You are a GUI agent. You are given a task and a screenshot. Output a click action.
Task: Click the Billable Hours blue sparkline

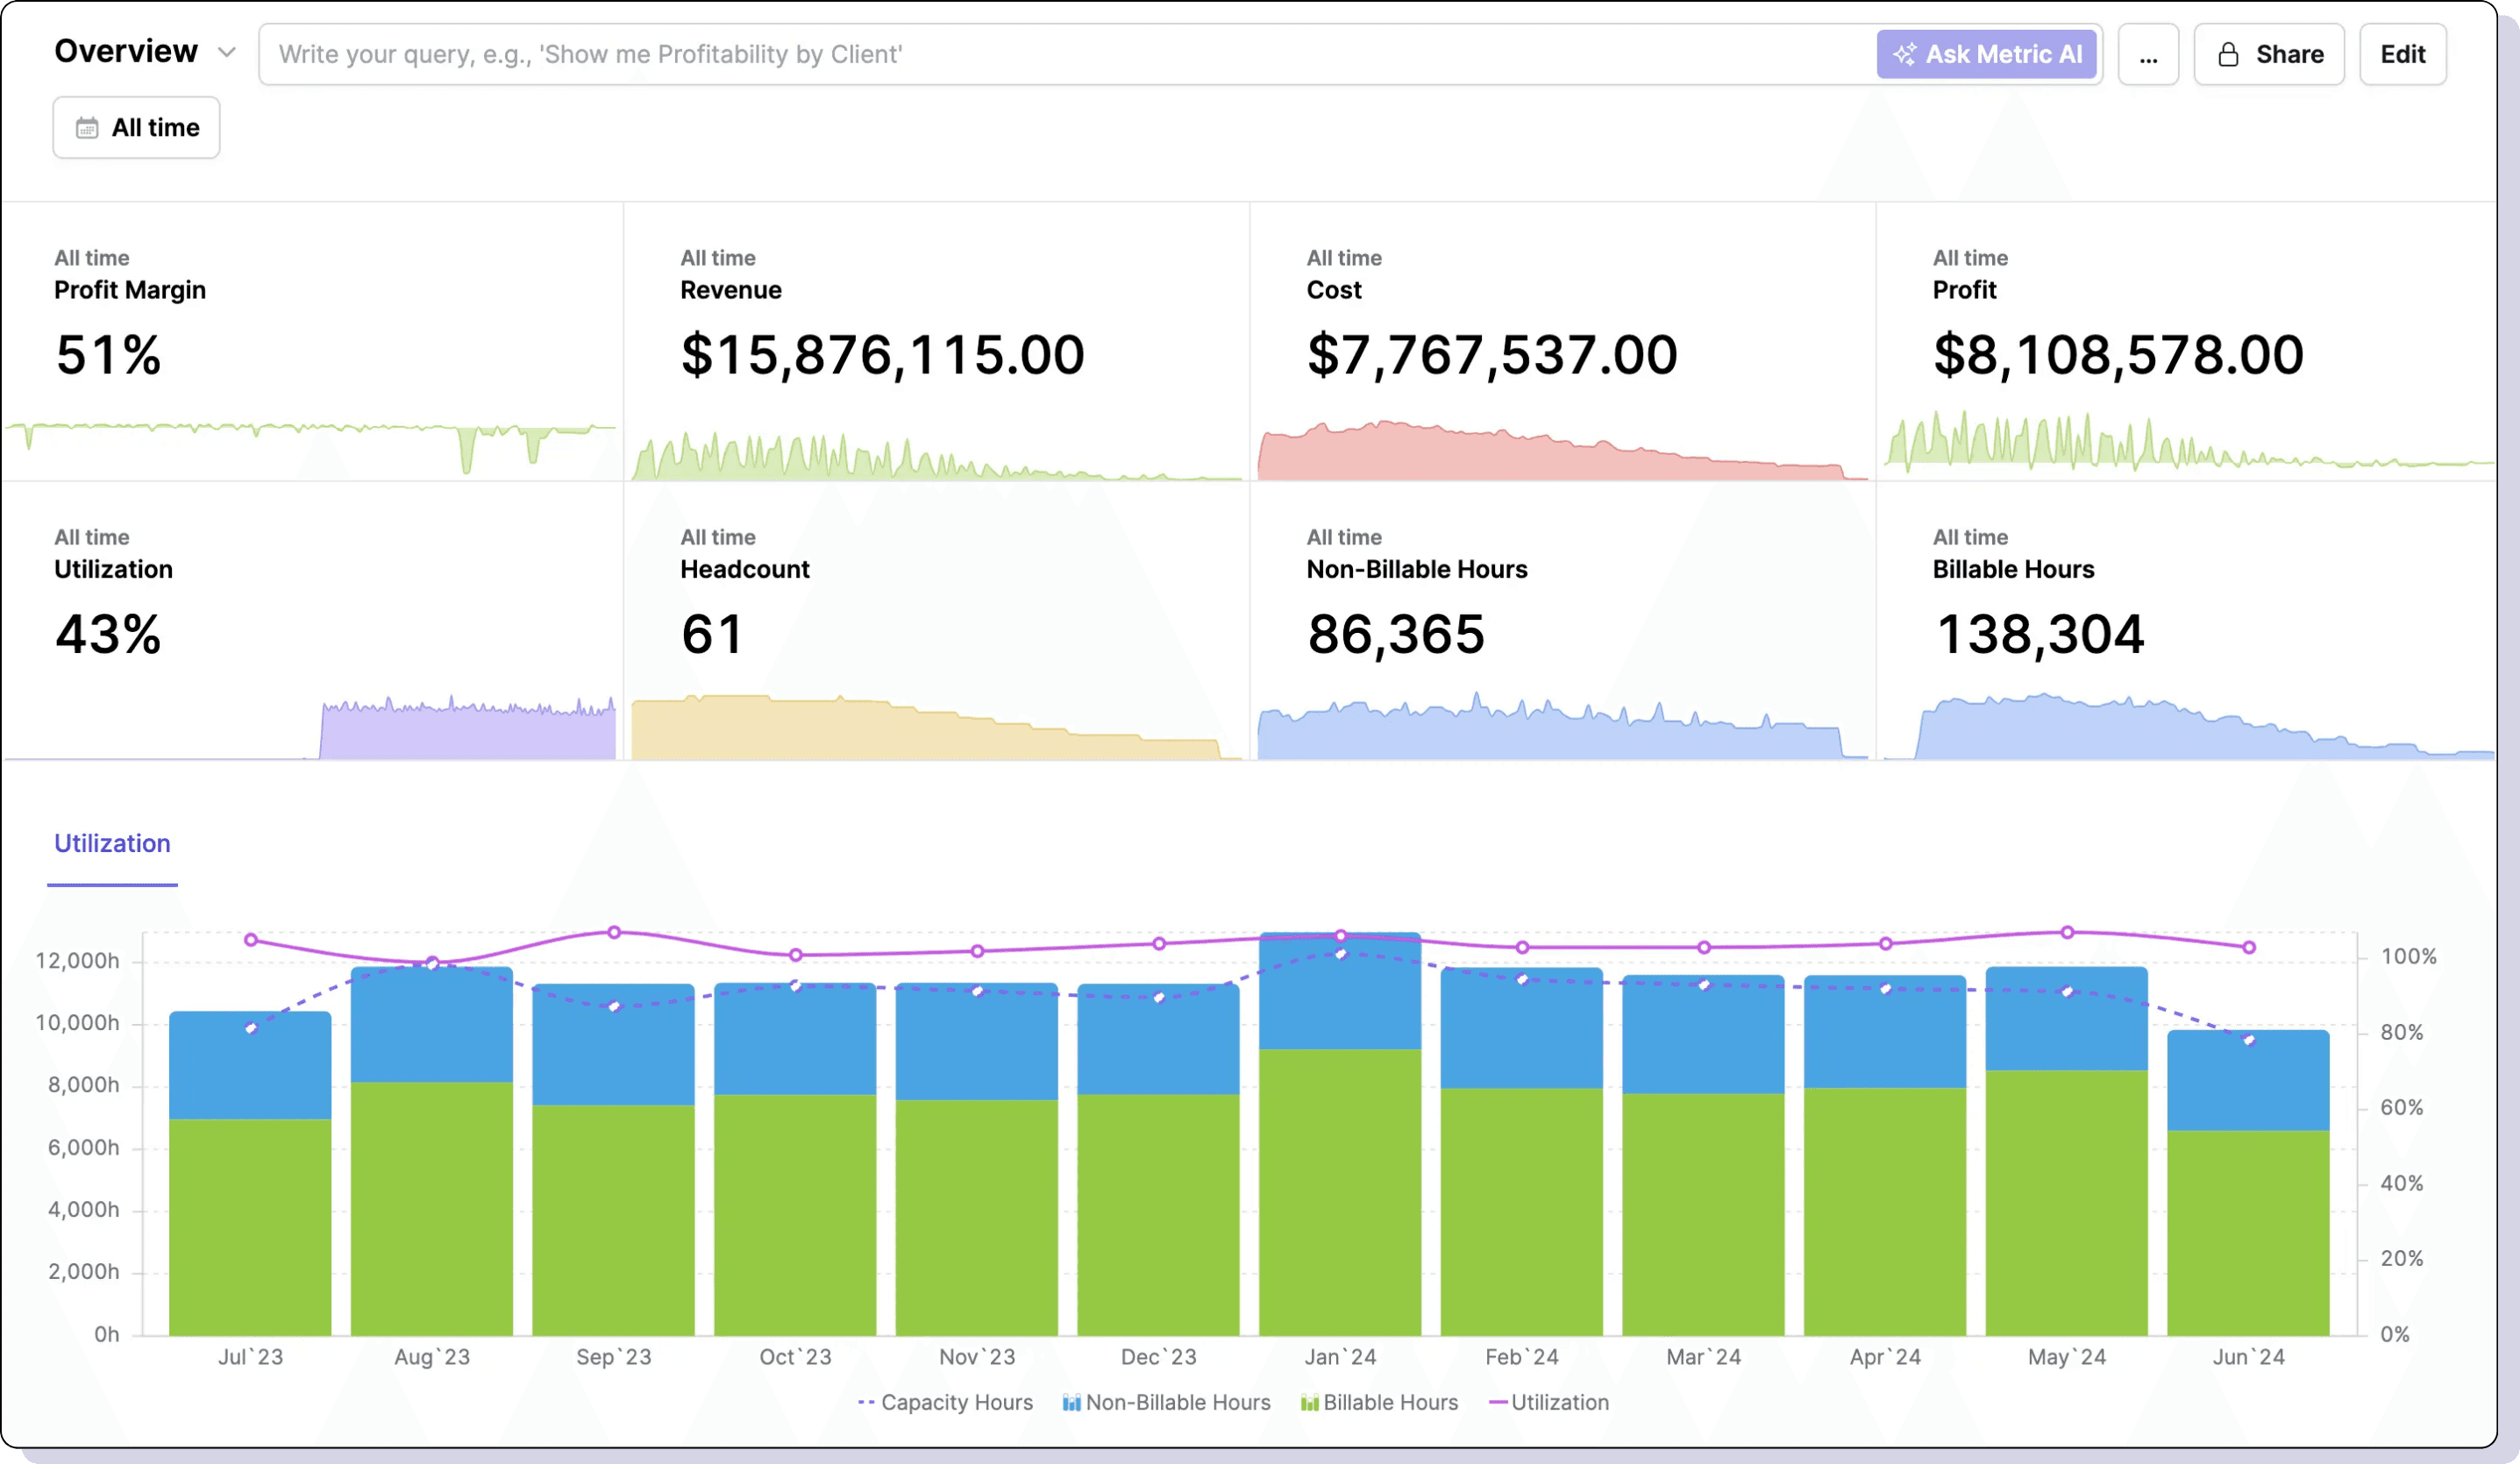pos(2189,727)
